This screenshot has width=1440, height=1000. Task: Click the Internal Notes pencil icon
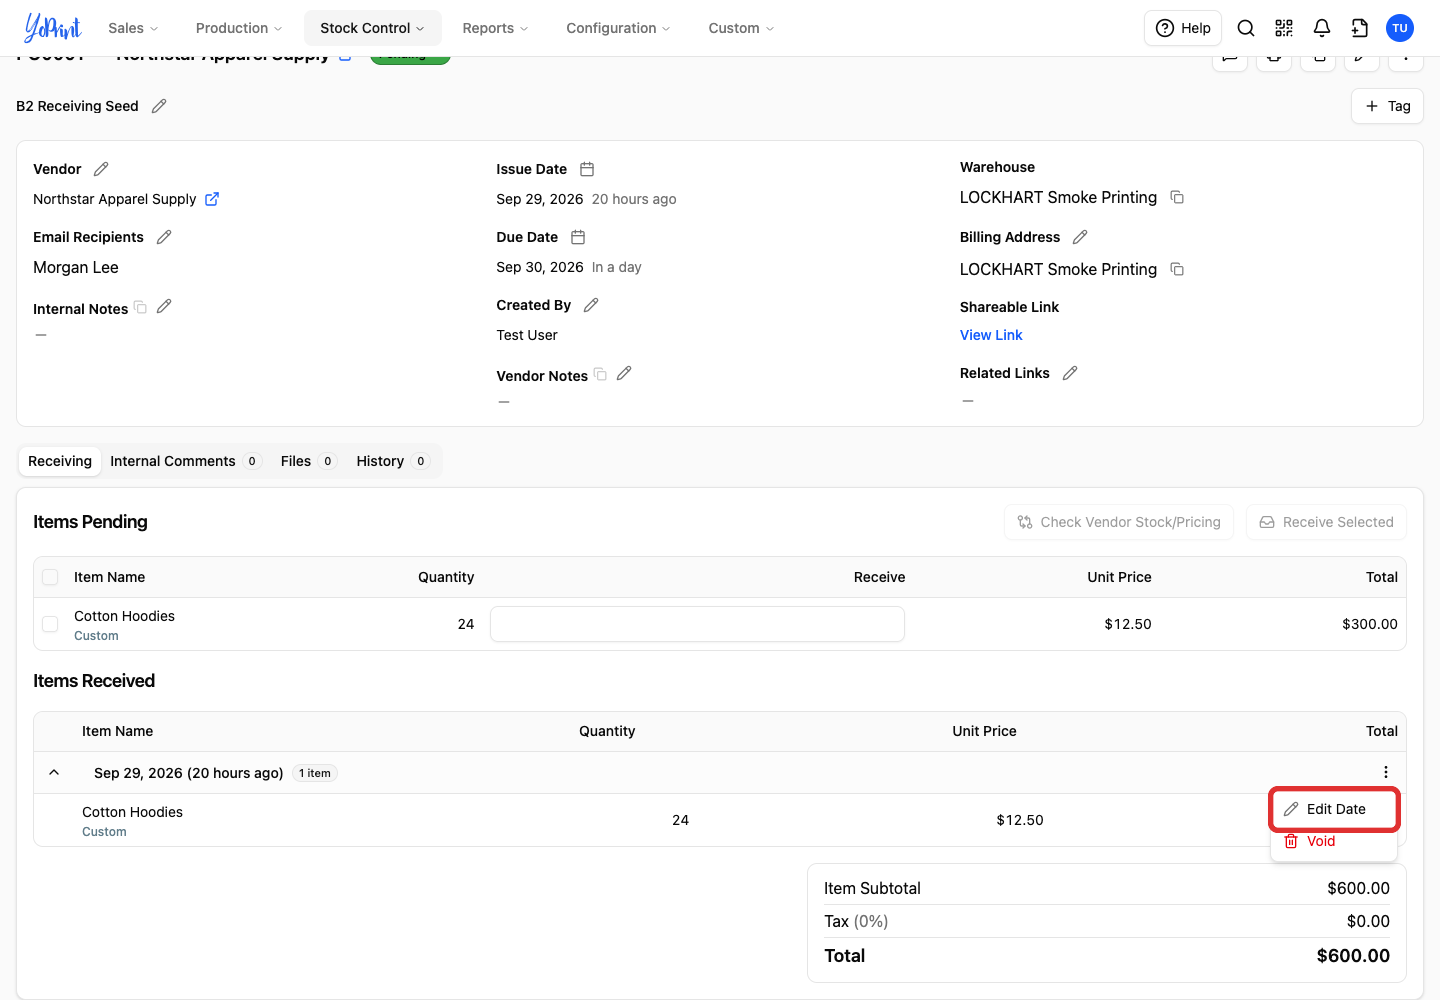point(164,306)
